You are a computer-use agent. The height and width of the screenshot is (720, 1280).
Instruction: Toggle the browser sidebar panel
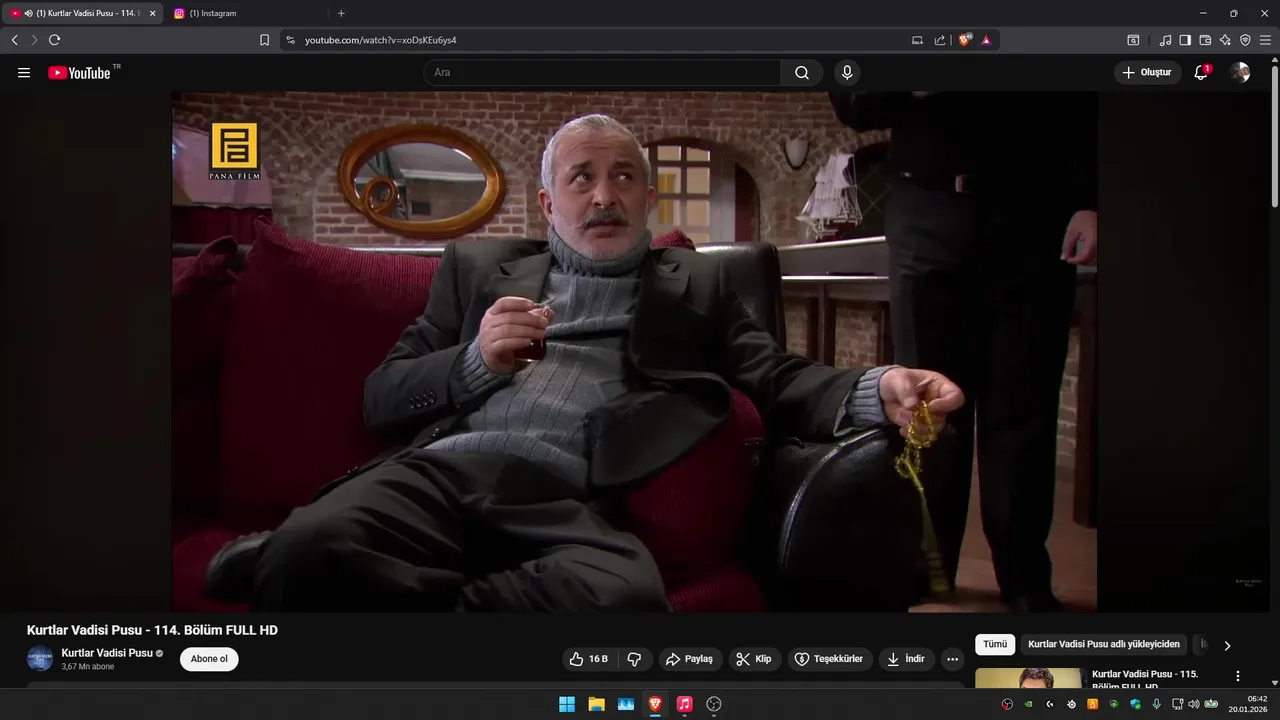click(x=1185, y=40)
